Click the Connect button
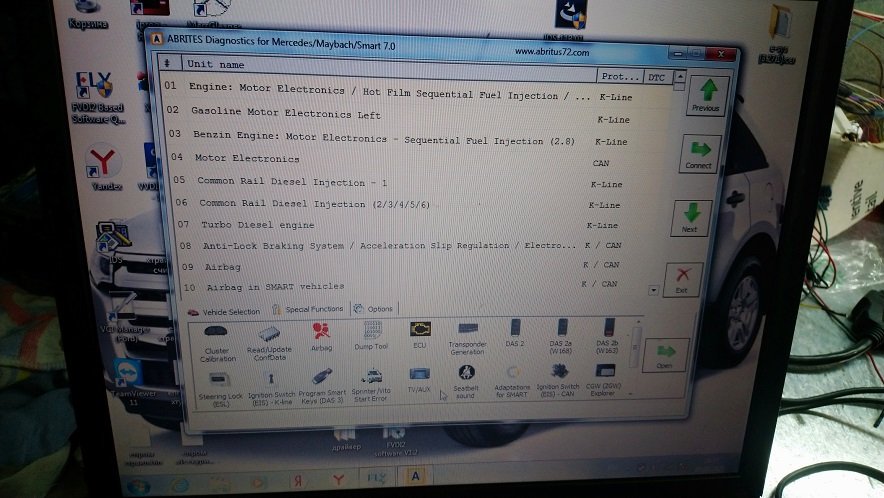Viewport: 884px width, 498px height. click(x=700, y=154)
